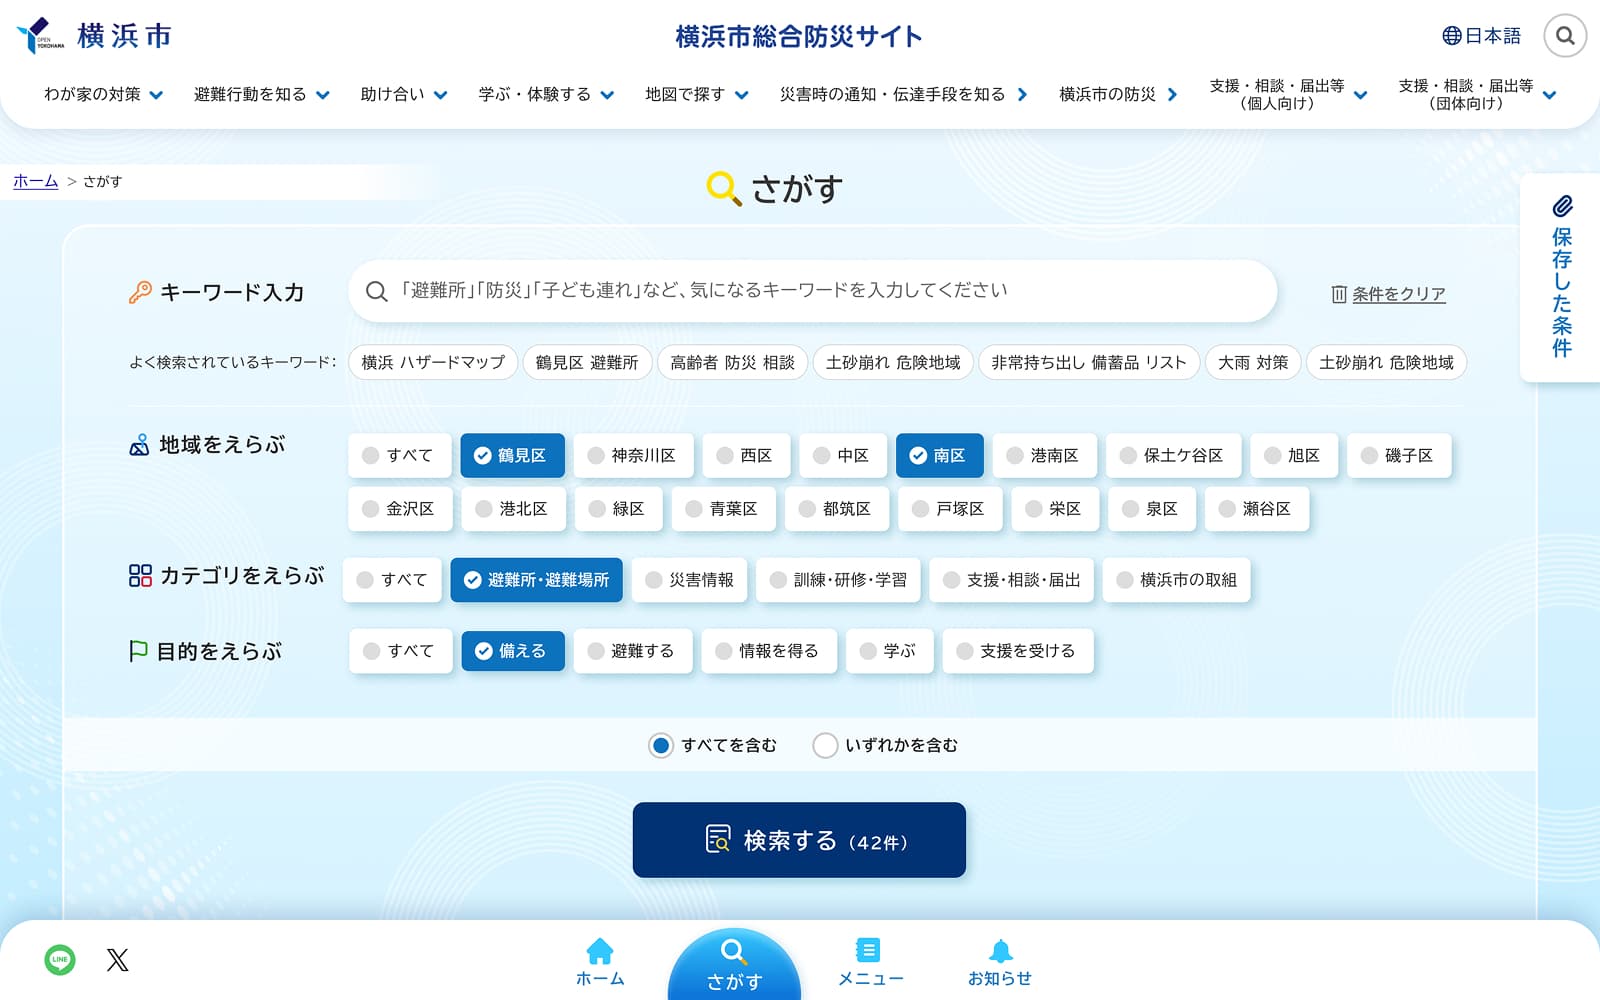Image resolution: width=1600 pixels, height=1000 pixels.
Task: Pick the 横浜 ハザードマップ keyword suggestion
Action: pyautogui.click(x=433, y=362)
